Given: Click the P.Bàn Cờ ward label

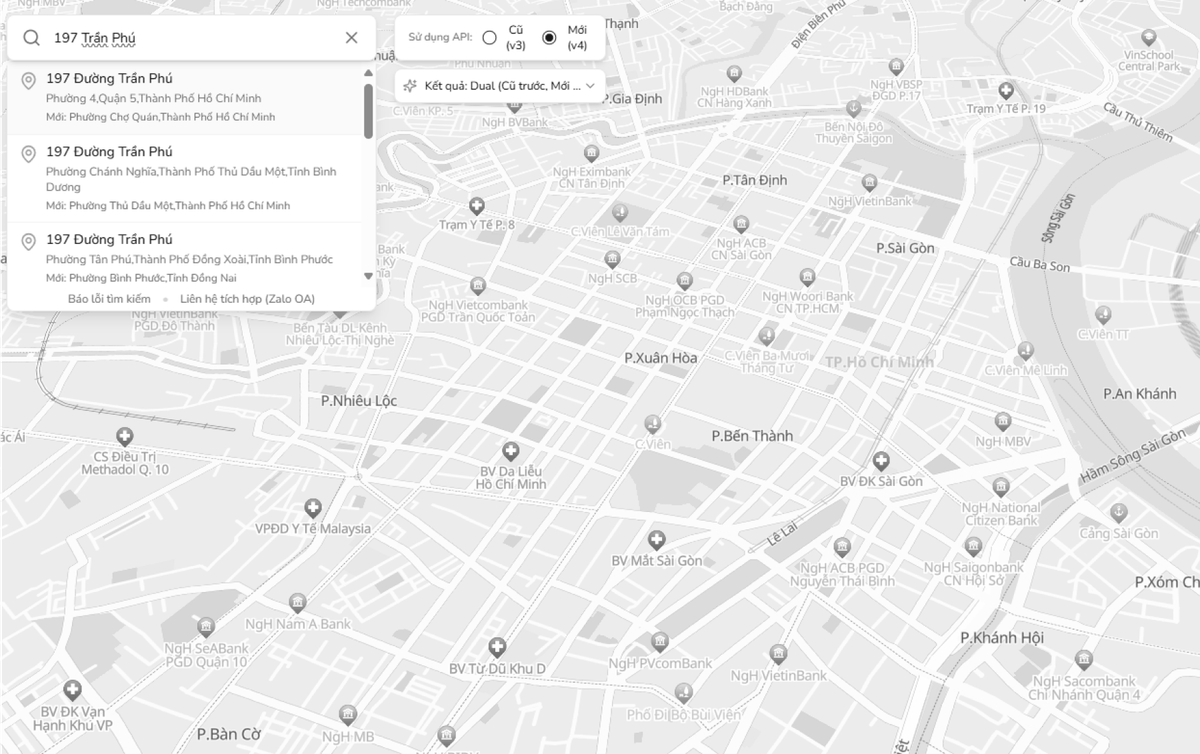Looking at the screenshot, I should click(x=229, y=734).
